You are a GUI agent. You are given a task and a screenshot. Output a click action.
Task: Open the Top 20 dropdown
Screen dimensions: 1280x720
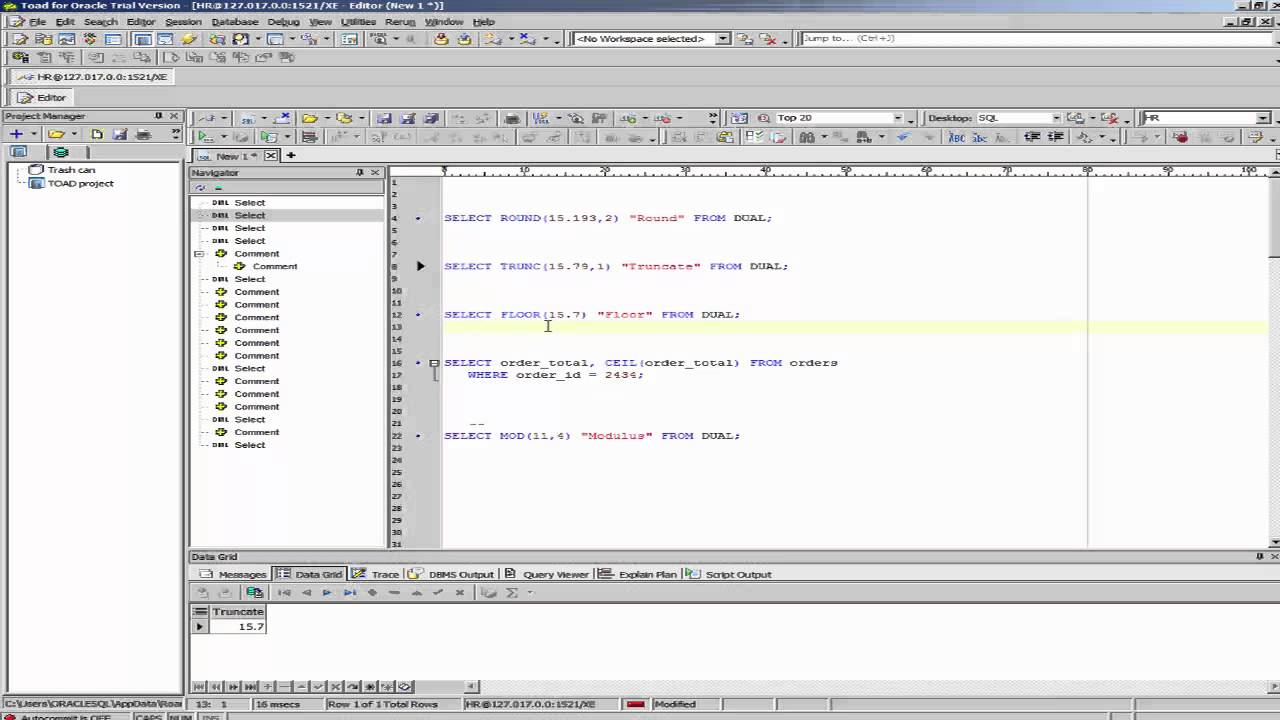pos(897,118)
